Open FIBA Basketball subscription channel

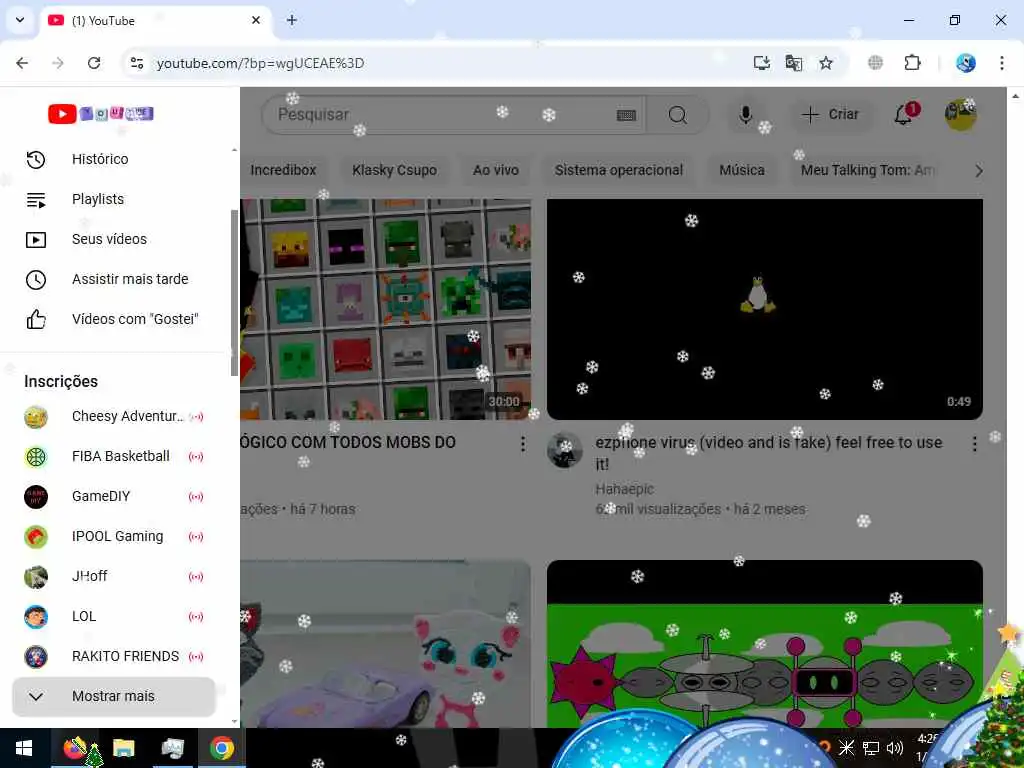pyautogui.click(x=114, y=456)
